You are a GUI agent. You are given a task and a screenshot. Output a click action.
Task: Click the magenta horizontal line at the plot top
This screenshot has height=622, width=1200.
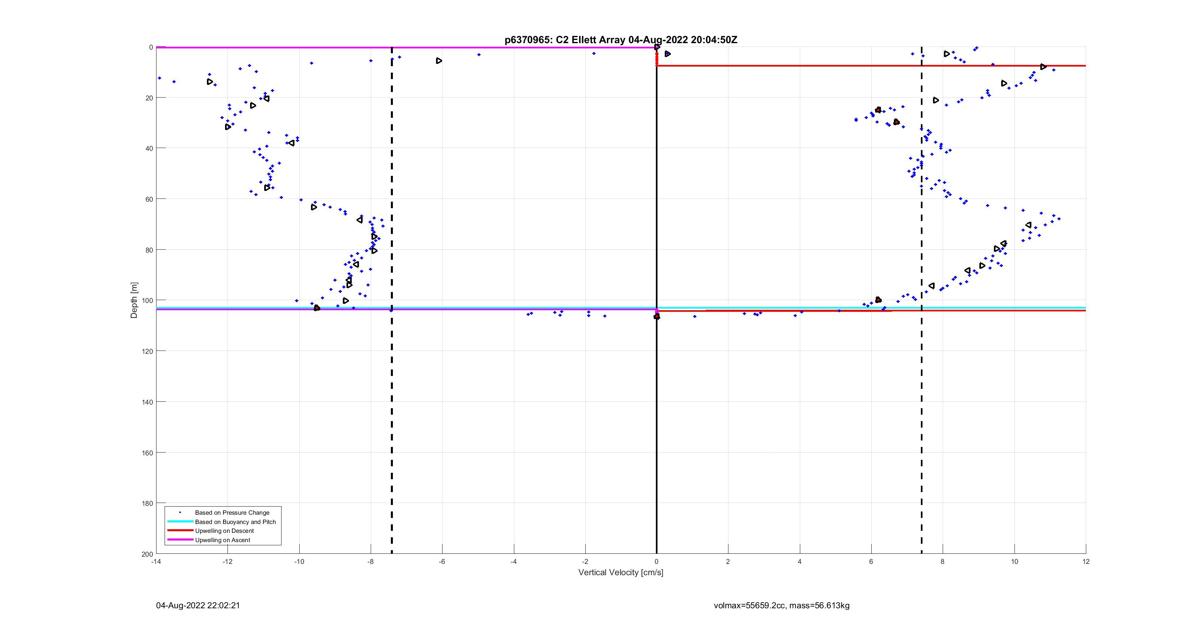tap(406, 47)
